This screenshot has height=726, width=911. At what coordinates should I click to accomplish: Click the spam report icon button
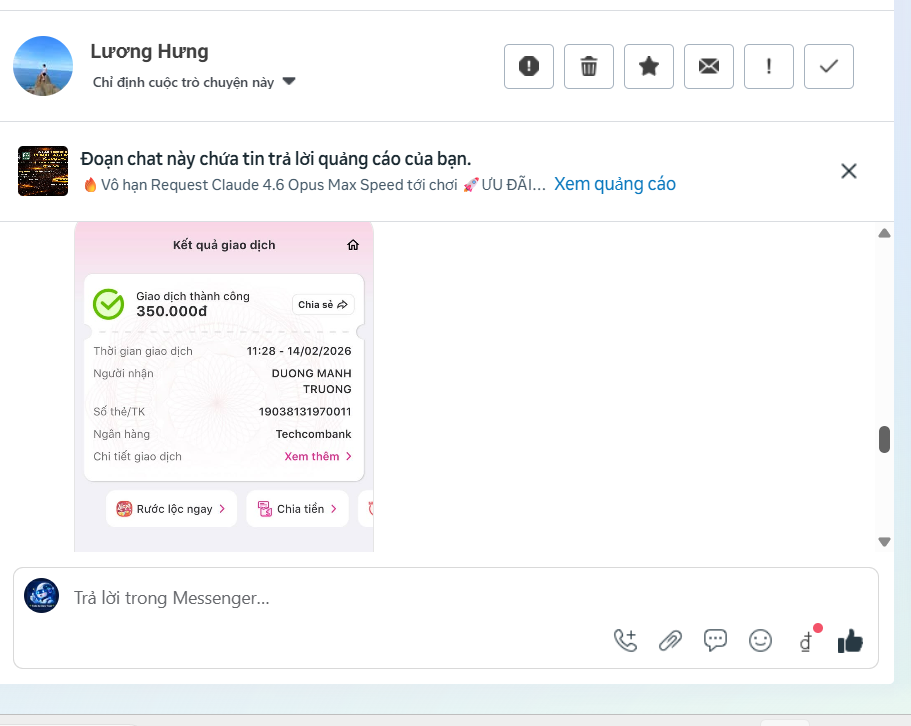point(529,67)
